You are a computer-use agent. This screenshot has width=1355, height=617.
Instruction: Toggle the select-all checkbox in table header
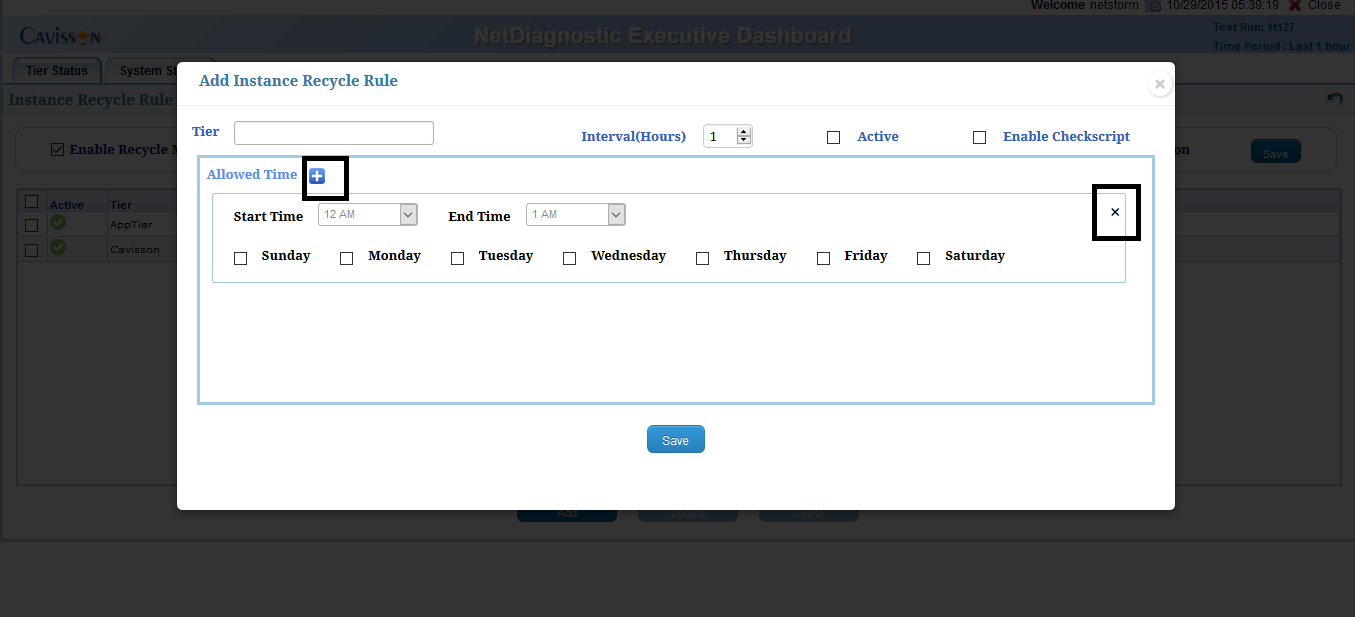[x=31, y=202]
